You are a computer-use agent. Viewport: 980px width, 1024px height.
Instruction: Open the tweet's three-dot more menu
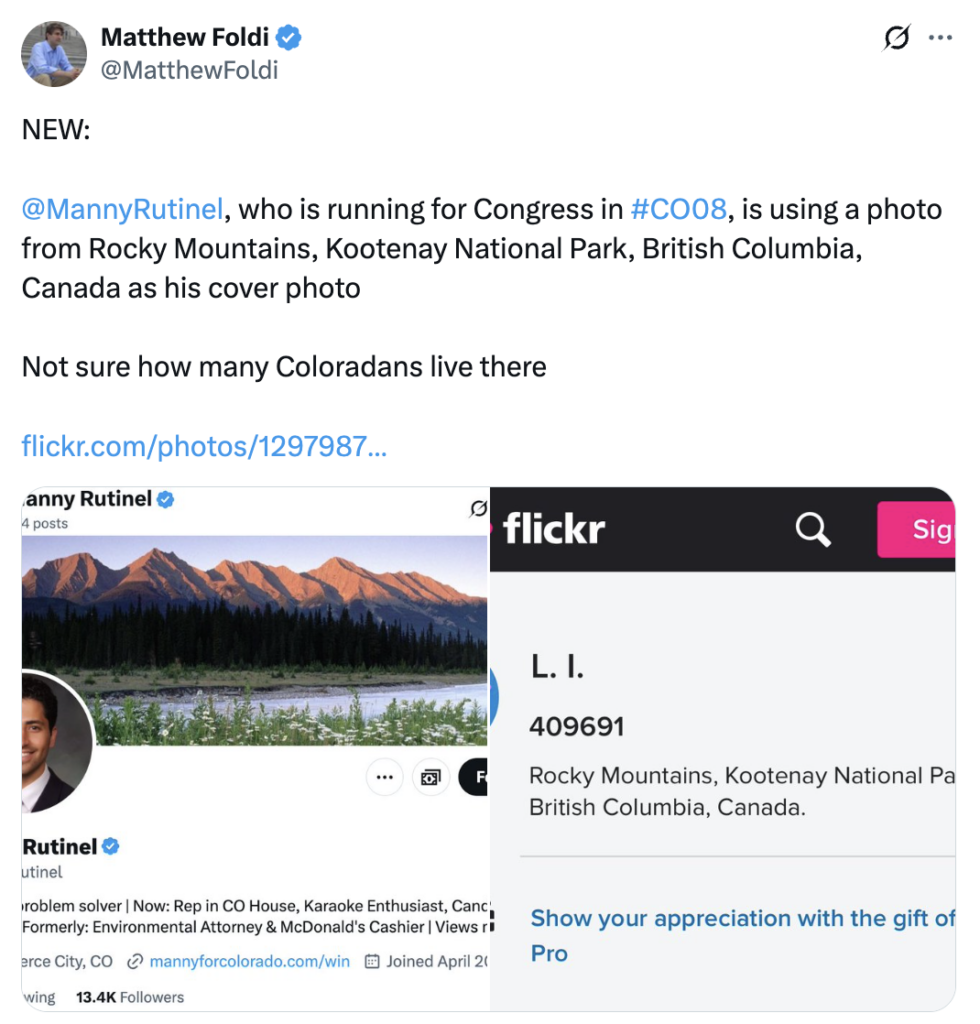tap(940, 39)
